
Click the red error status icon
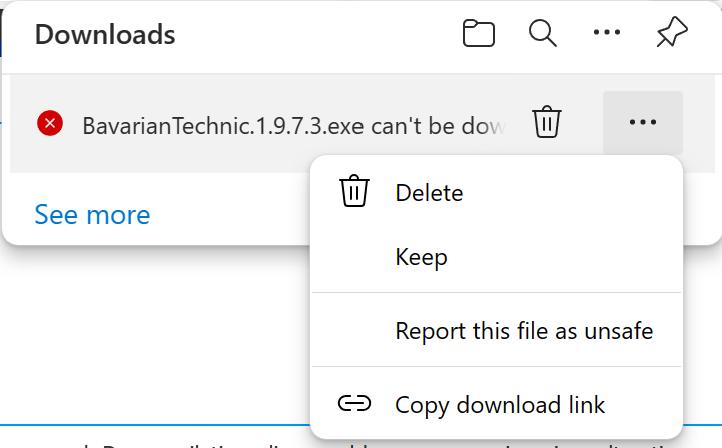50,123
